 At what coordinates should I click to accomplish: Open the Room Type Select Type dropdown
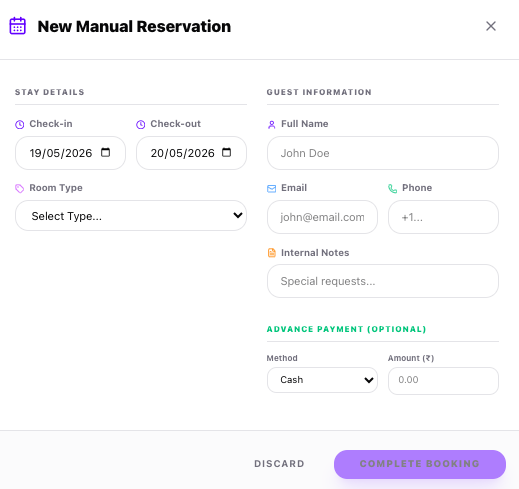point(131,216)
